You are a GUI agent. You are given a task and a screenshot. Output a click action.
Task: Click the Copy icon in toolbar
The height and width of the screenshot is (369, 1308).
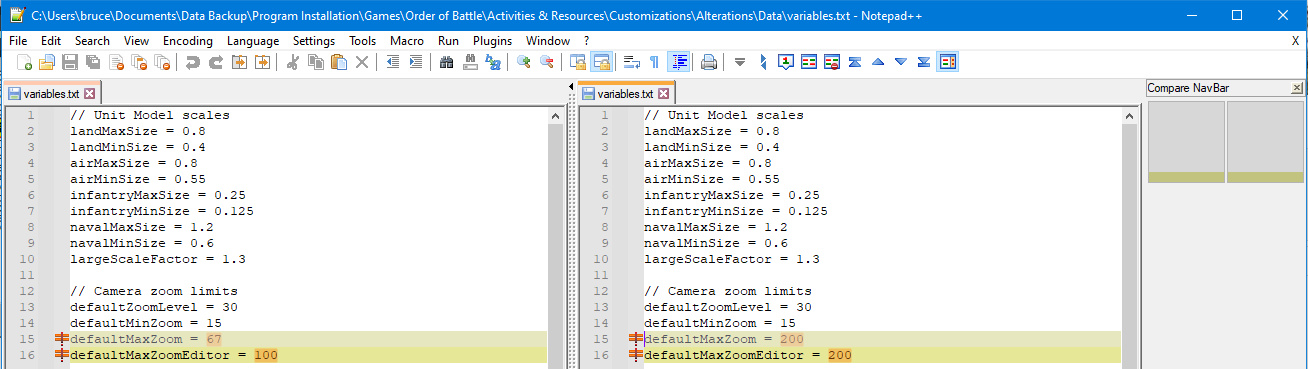click(x=315, y=62)
